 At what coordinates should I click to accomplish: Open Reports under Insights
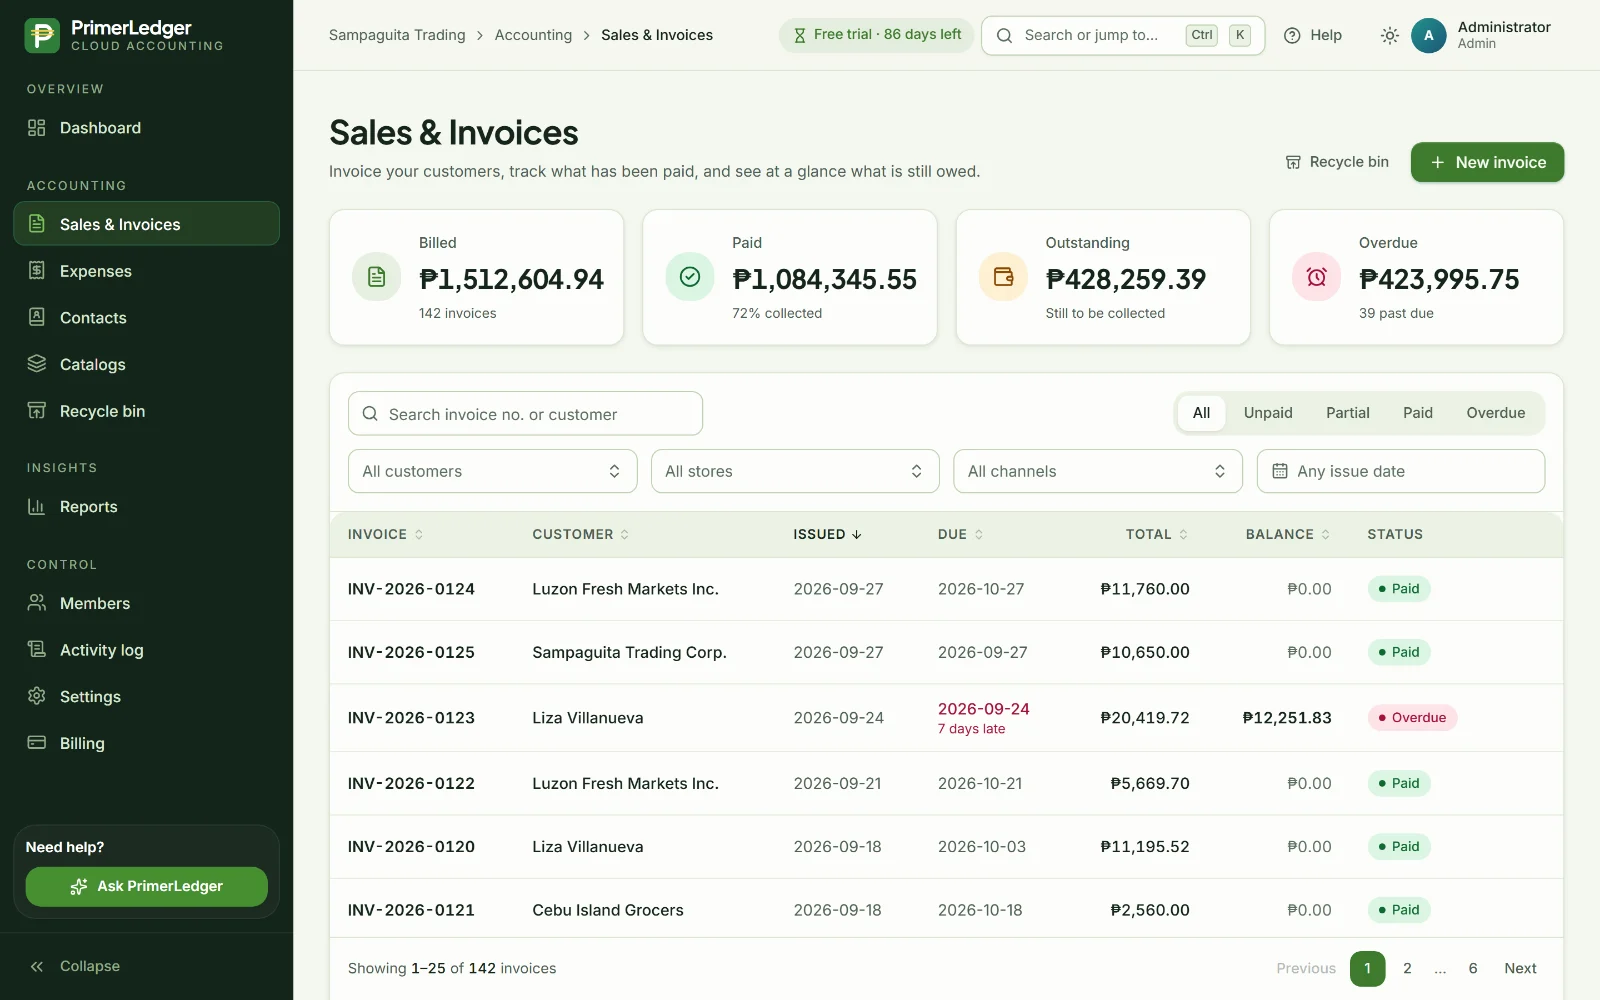146,507
